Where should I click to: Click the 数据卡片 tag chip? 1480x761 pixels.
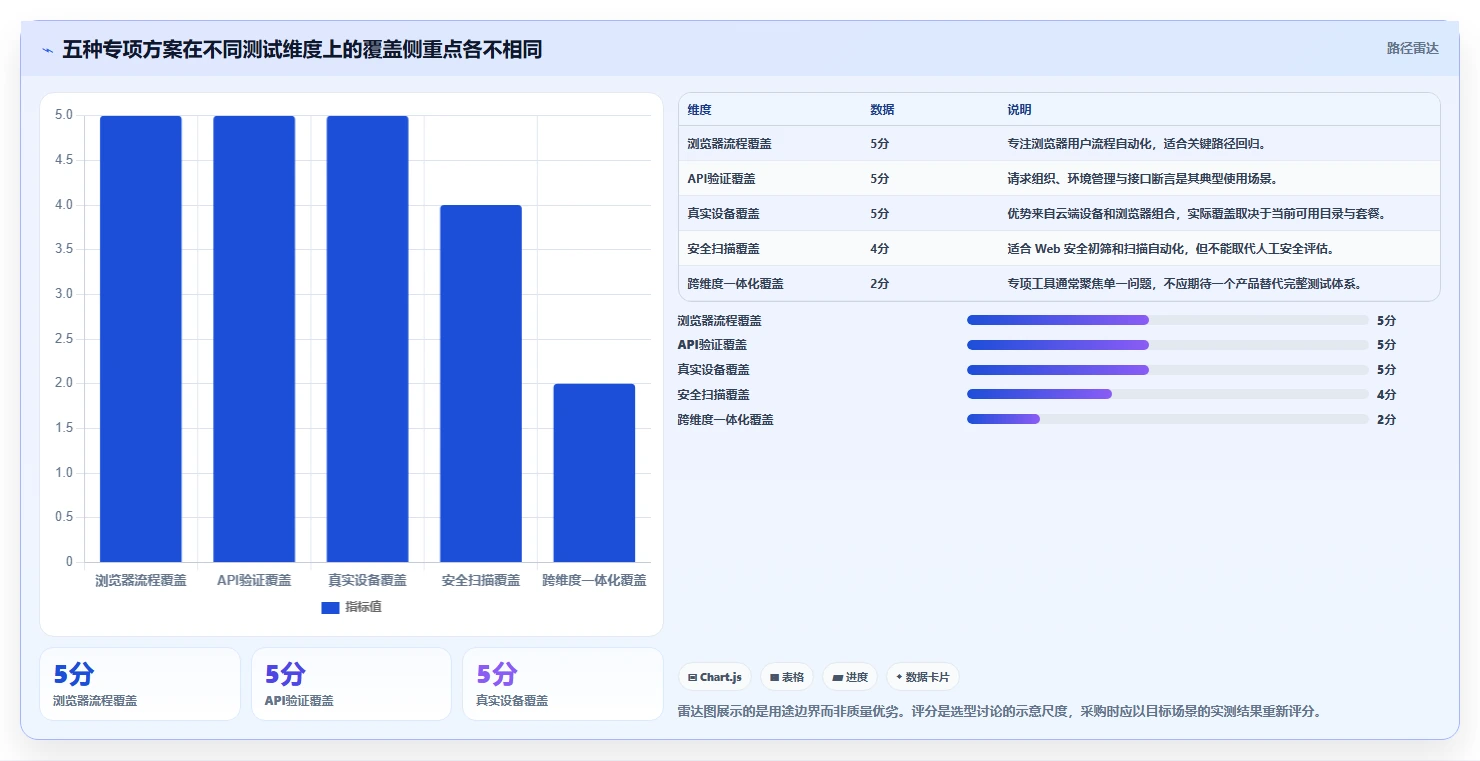coord(923,677)
